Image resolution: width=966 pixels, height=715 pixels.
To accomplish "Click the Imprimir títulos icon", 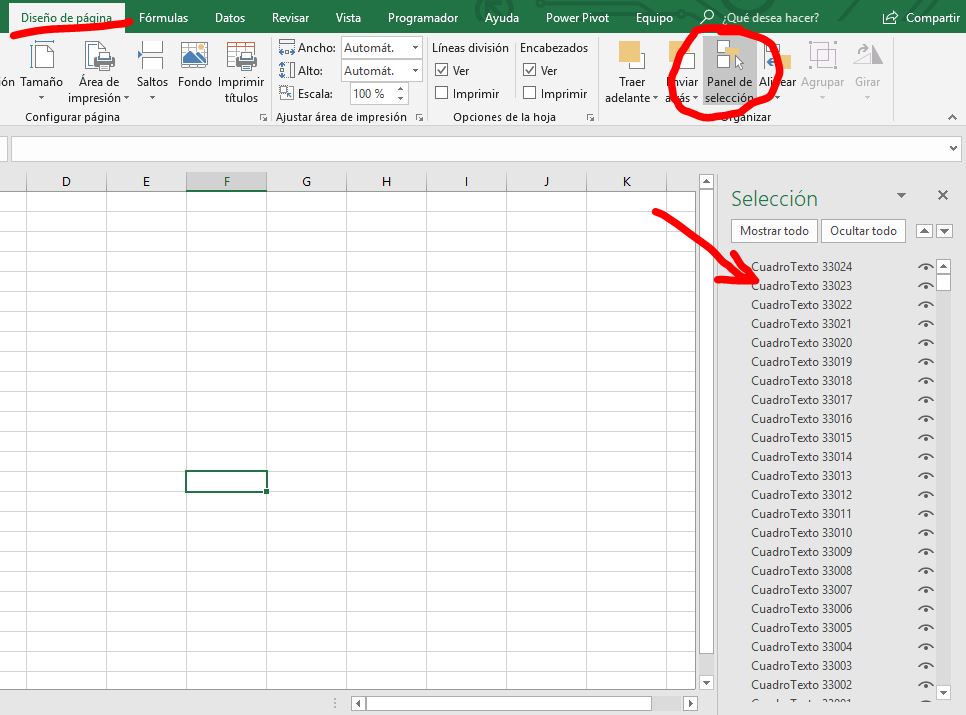I will pyautogui.click(x=241, y=58).
